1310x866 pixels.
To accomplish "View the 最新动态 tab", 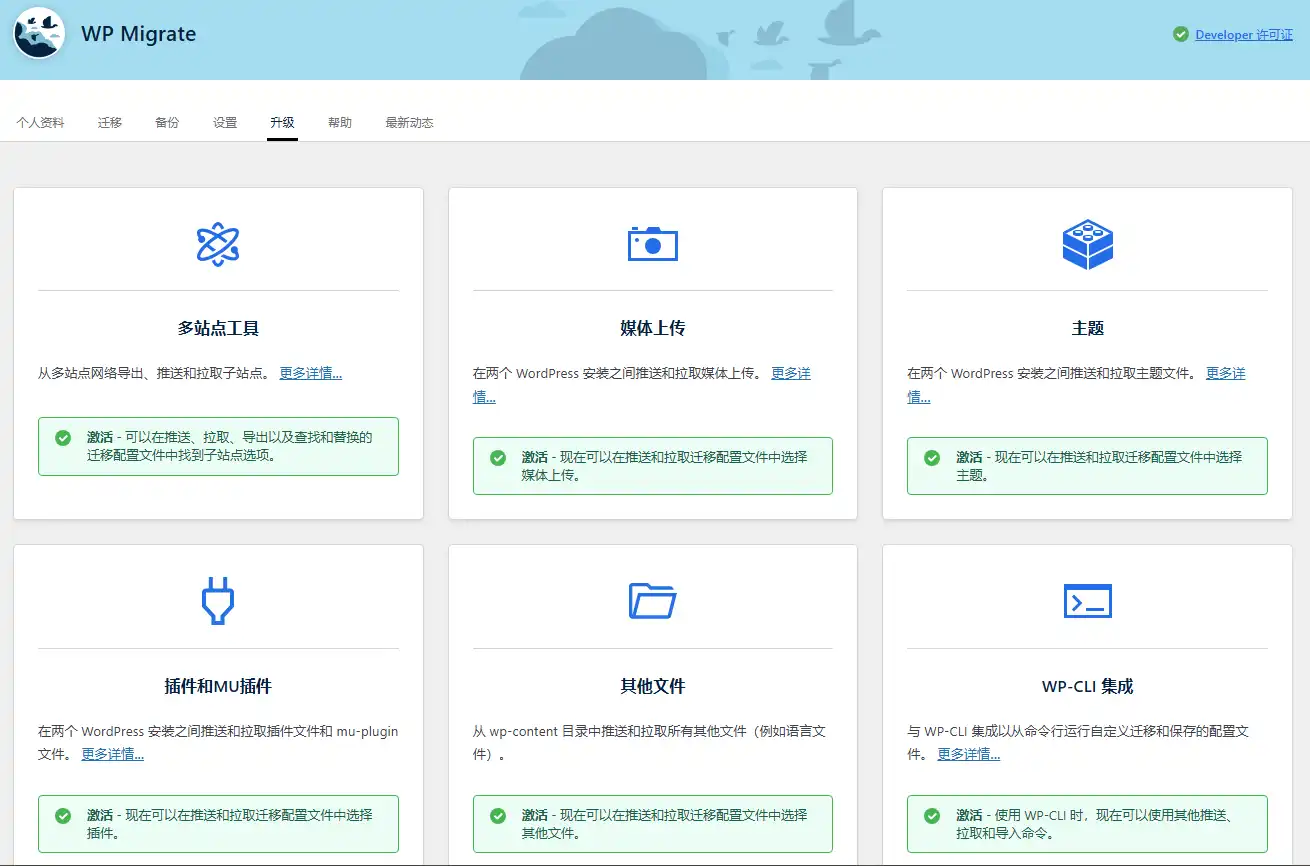I will click(408, 122).
